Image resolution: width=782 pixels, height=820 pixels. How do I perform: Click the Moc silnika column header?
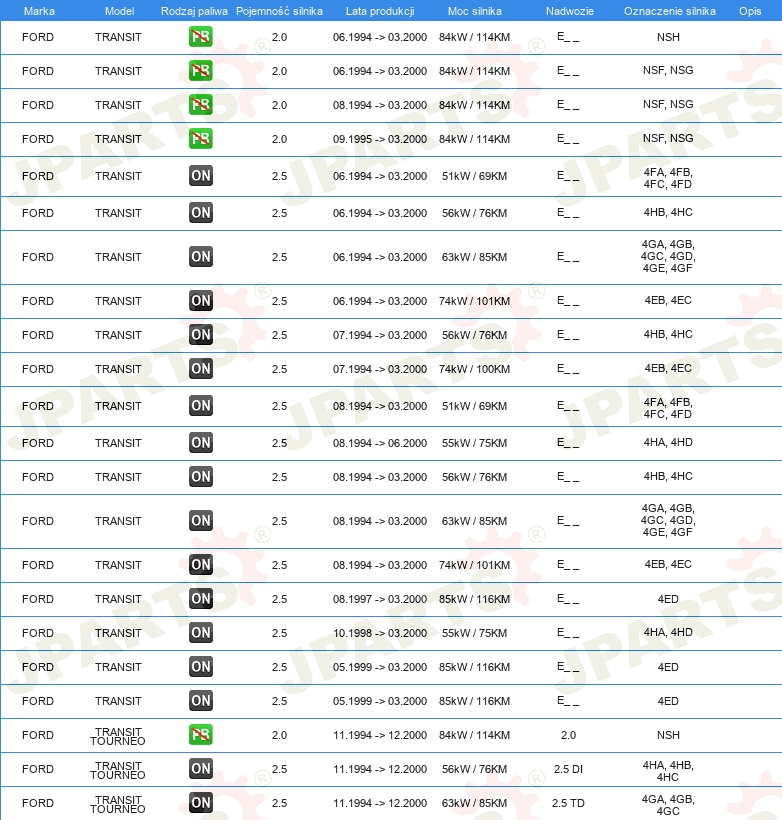point(474,11)
